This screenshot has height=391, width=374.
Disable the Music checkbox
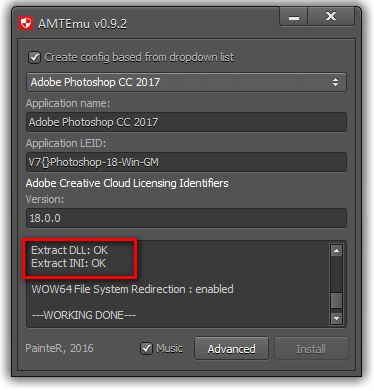147,348
